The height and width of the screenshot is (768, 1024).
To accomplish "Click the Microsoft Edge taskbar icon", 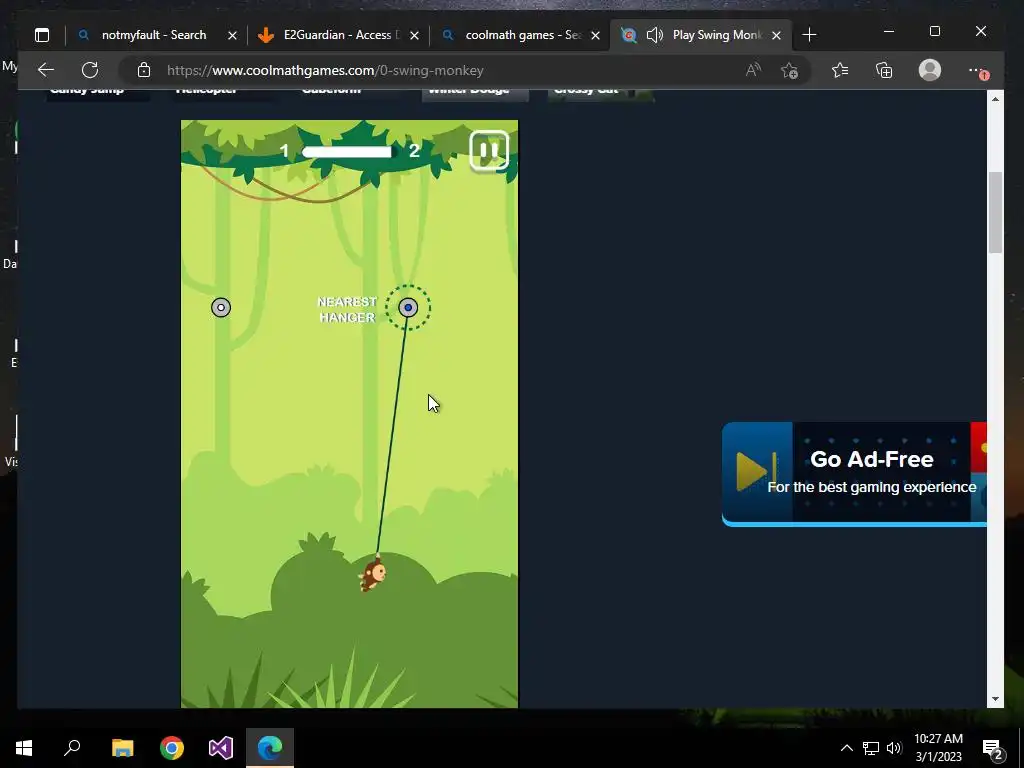I will click(x=270, y=748).
